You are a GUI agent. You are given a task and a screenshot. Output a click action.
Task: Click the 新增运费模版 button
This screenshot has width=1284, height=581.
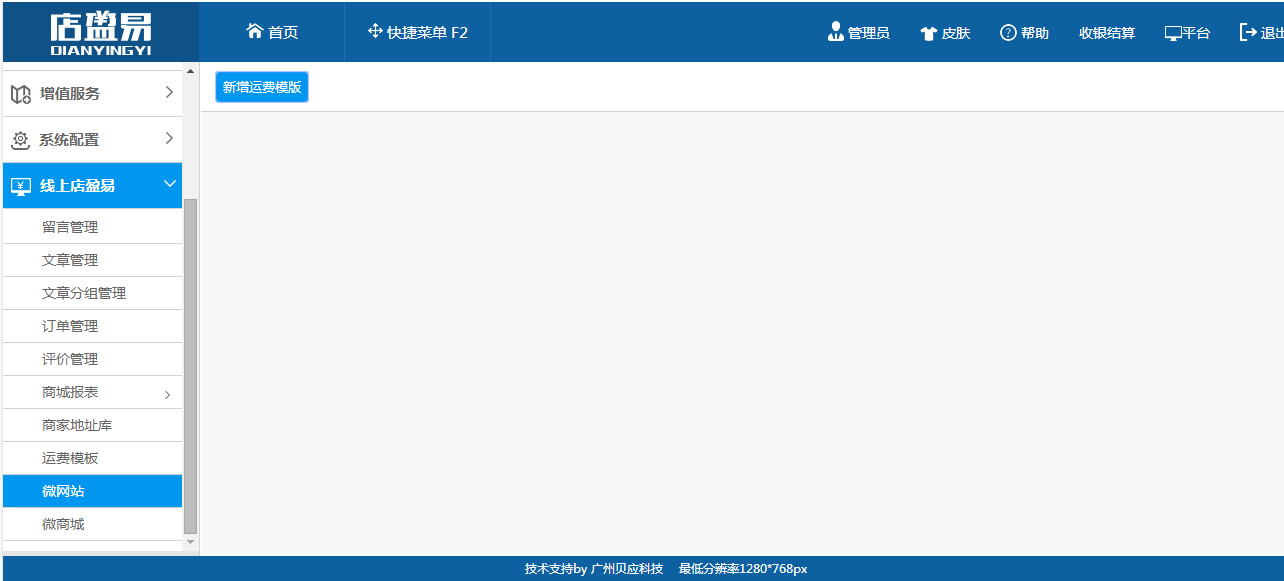coord(262,87)
